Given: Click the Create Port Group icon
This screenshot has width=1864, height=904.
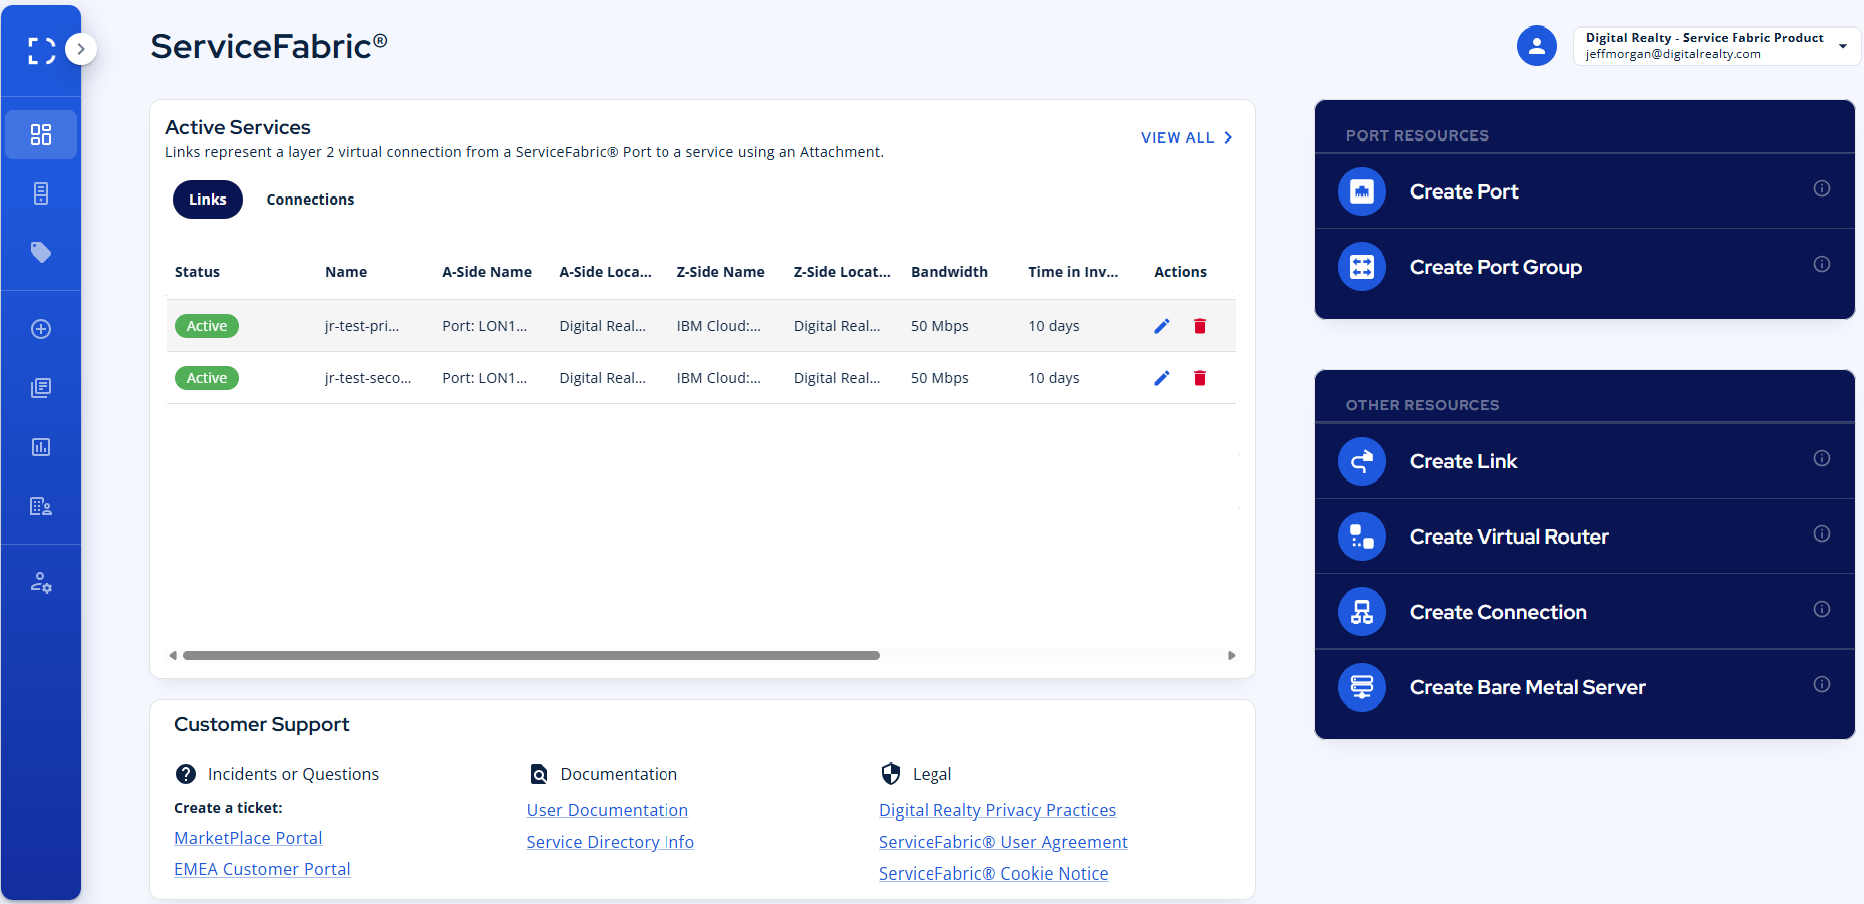Looking at the screenshot, I should pos(1362,267).
